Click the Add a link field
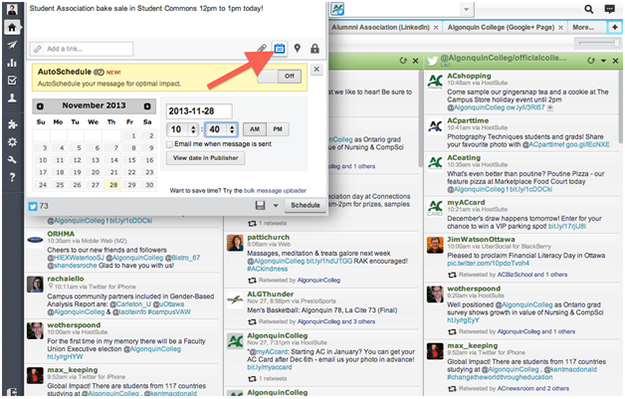Image resolution: width=625 pixels, height=399 pixels. 82,49
